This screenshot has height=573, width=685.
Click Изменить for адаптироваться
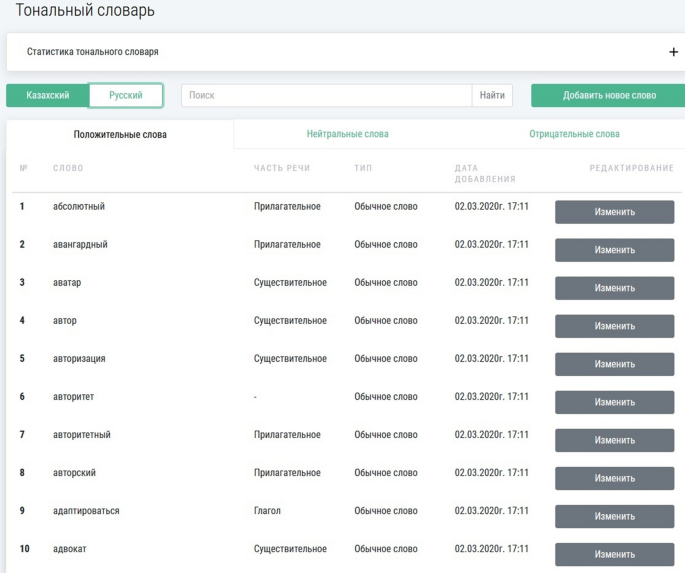pos(614,516)
